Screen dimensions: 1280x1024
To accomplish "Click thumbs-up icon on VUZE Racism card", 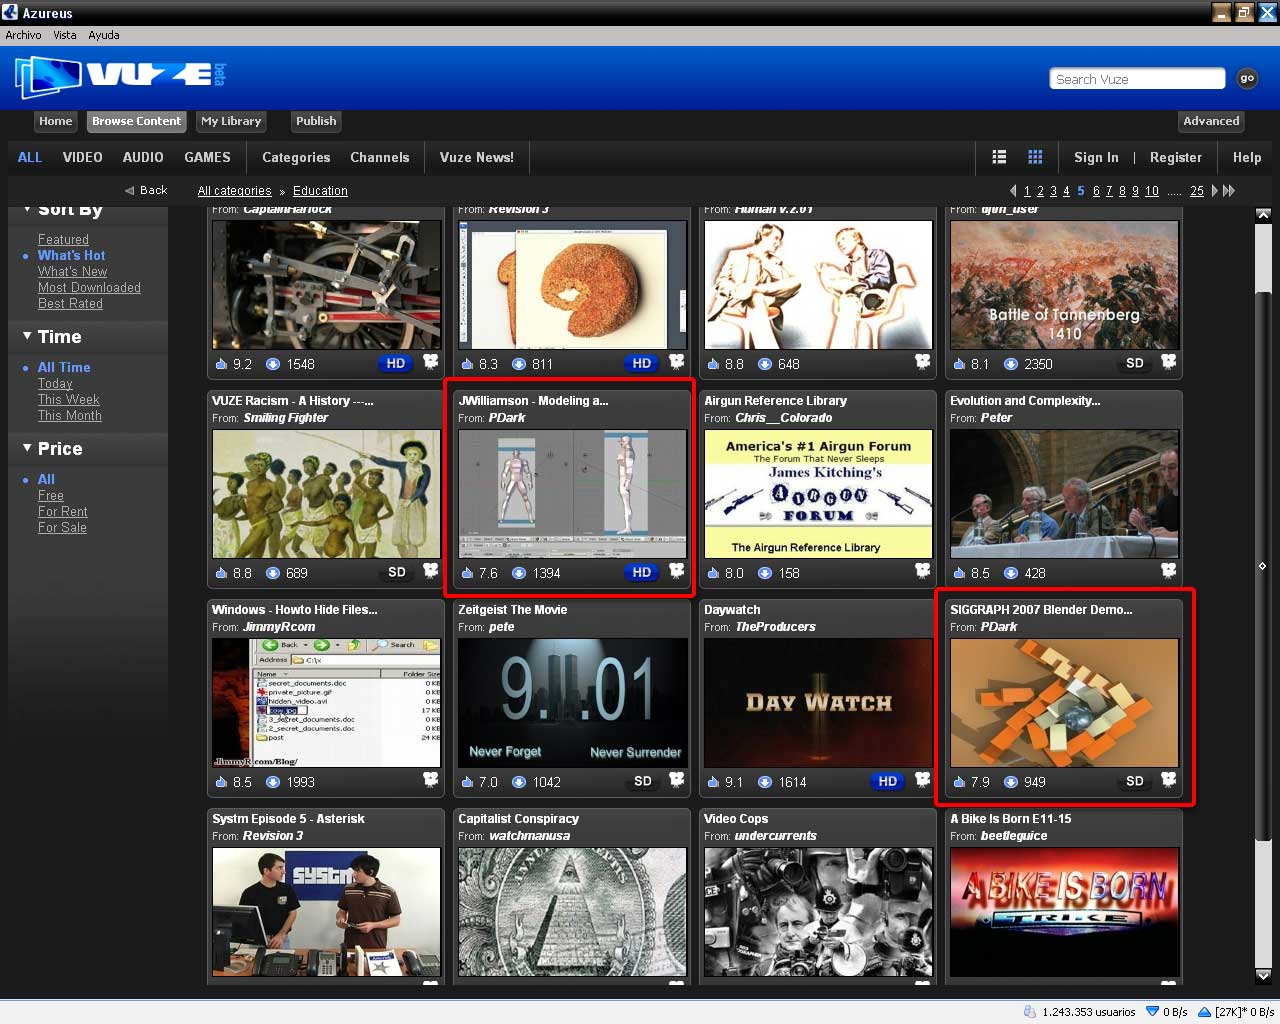I will [x=221, y=573].
